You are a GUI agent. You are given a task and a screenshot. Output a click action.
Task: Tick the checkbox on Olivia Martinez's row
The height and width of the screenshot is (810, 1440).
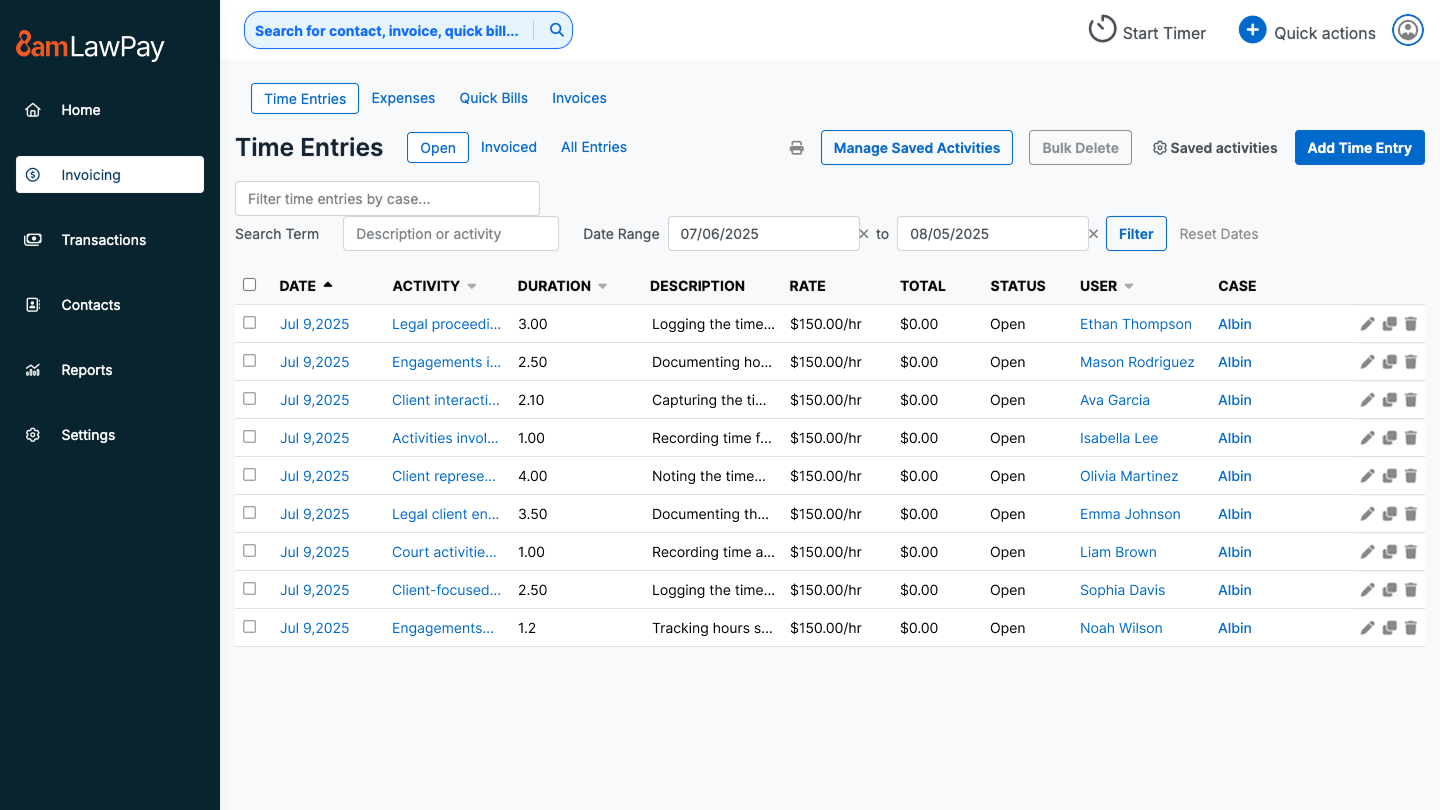[249, 475]
